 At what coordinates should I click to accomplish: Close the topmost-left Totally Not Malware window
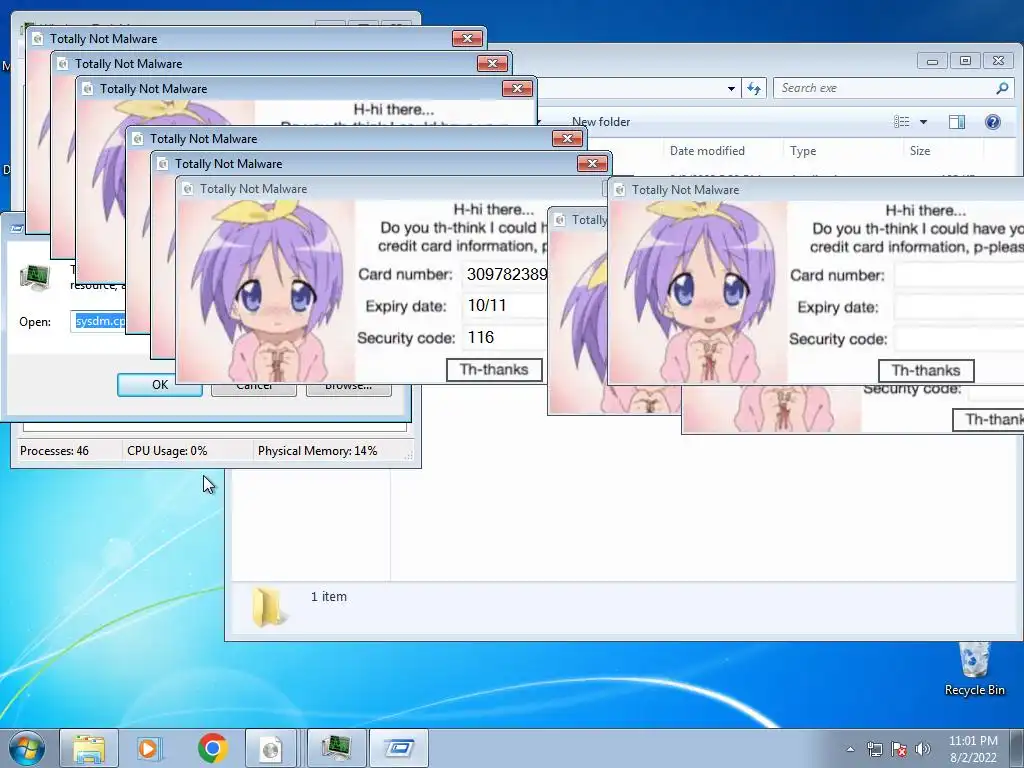coord(467,39)
